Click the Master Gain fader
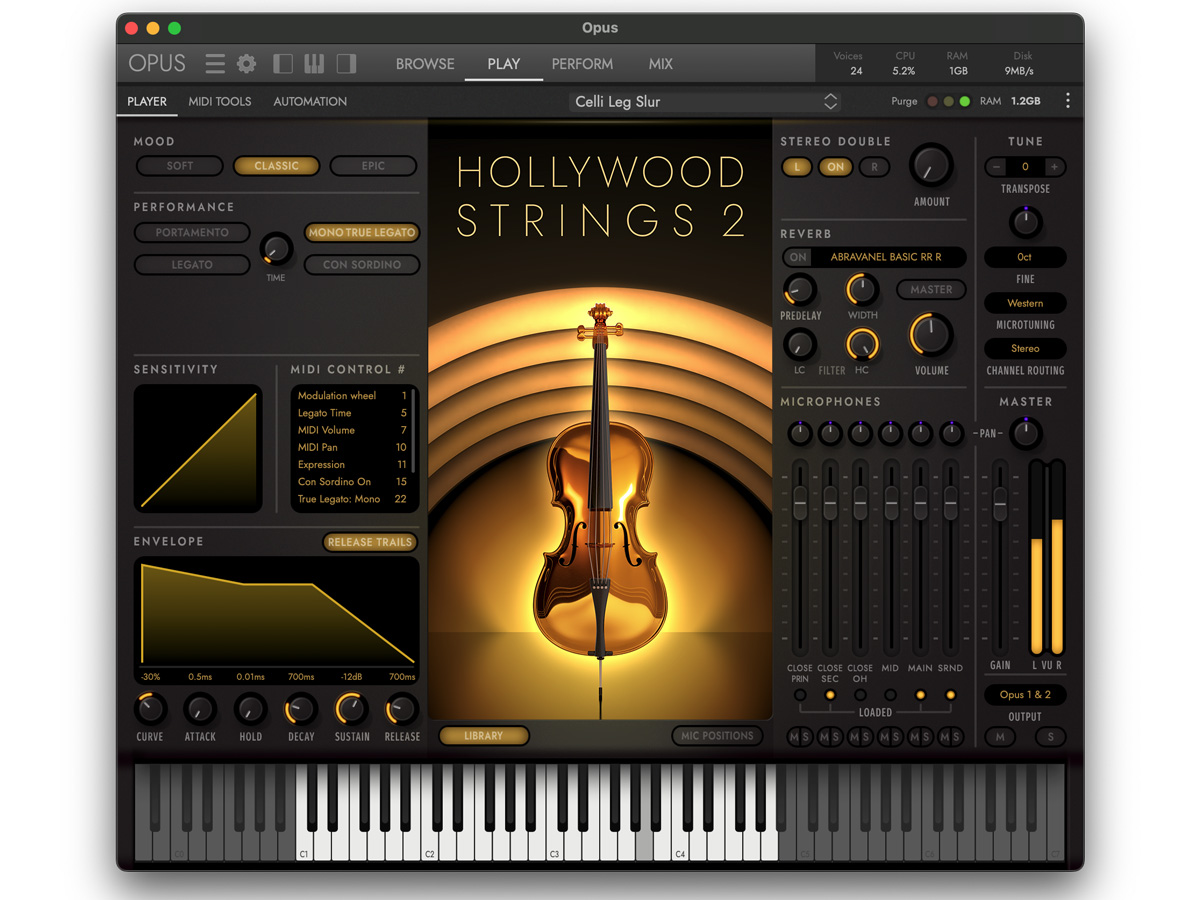The width and height of the screenshot is (1200, 900). (x=1000, y=506)
